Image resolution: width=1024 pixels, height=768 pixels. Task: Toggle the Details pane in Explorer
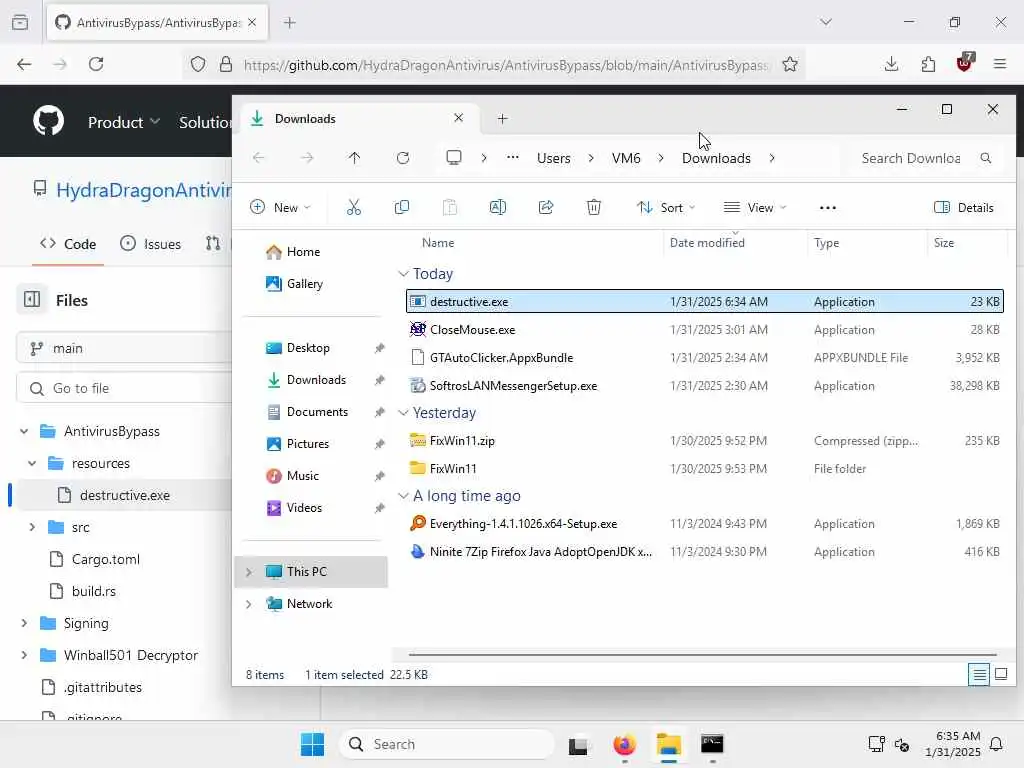click(x=964, y=208)
